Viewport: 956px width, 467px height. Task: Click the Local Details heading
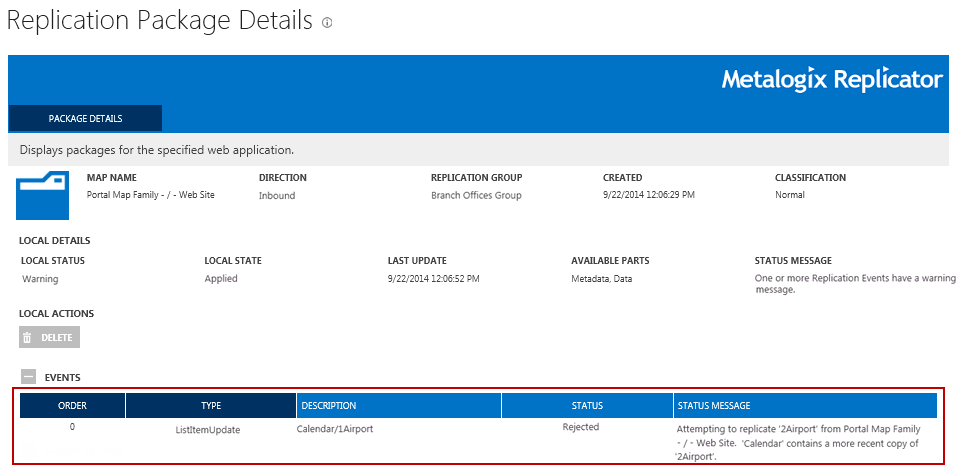[55, 240]
